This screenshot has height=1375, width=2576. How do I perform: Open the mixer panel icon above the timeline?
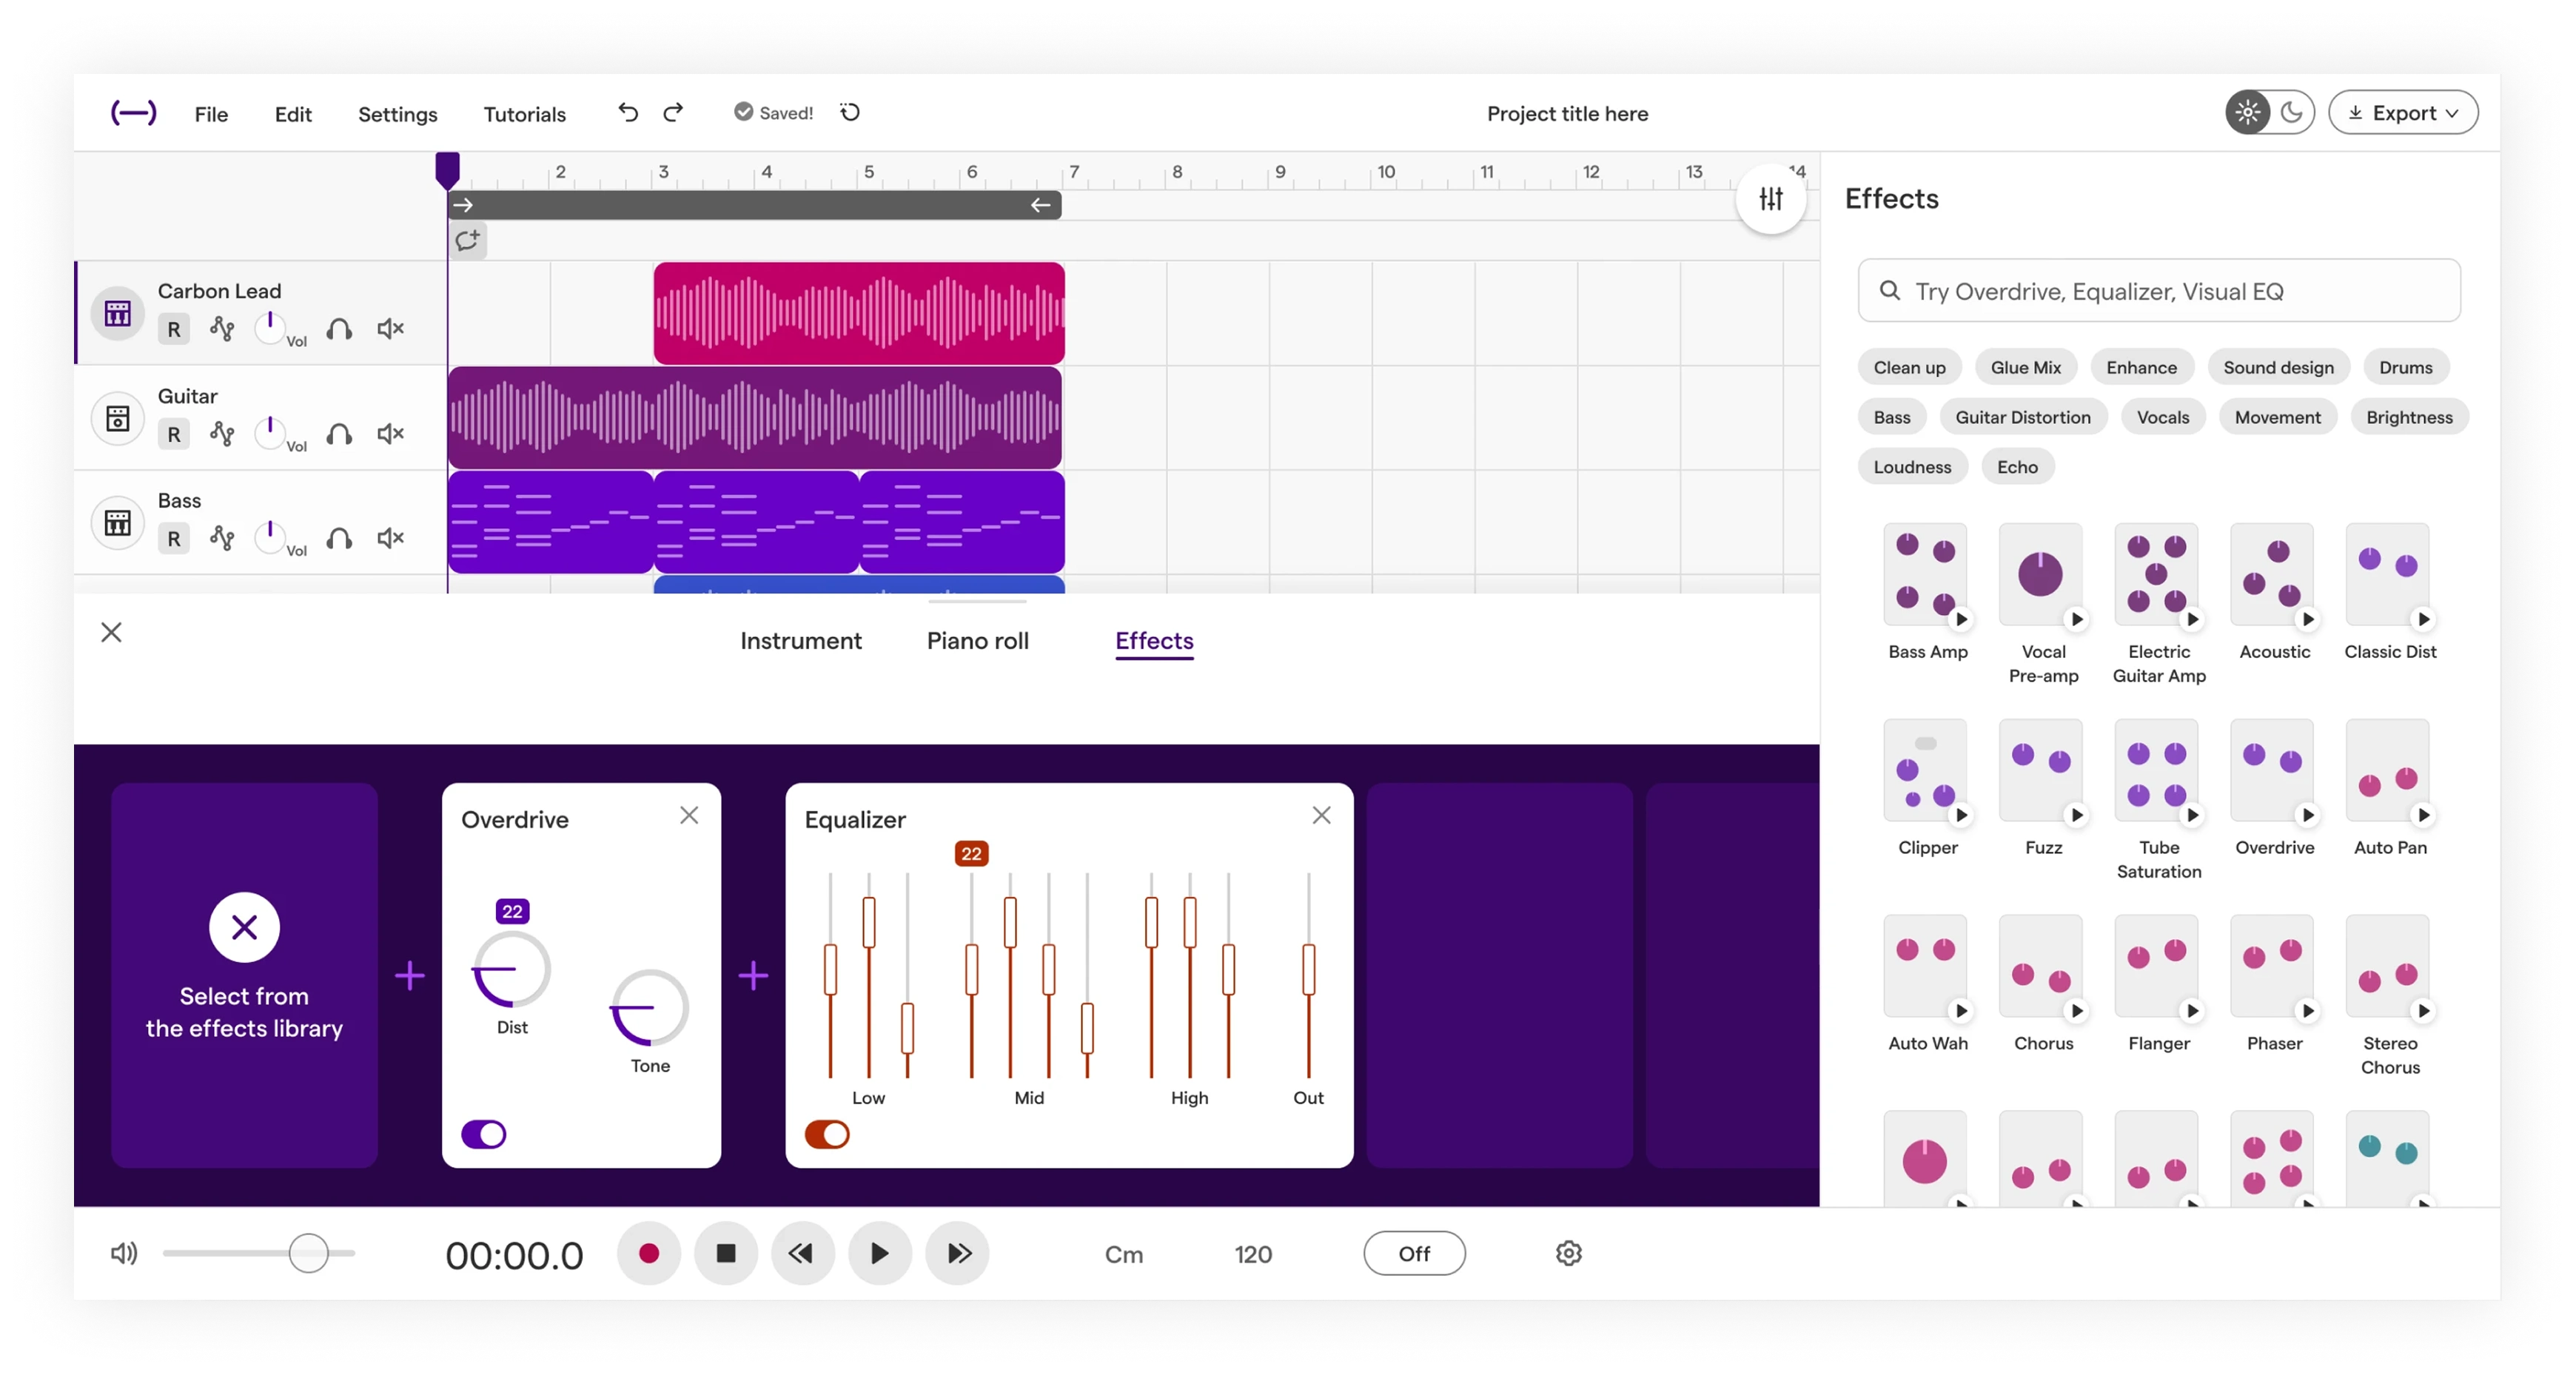(x=1770, y=199)
